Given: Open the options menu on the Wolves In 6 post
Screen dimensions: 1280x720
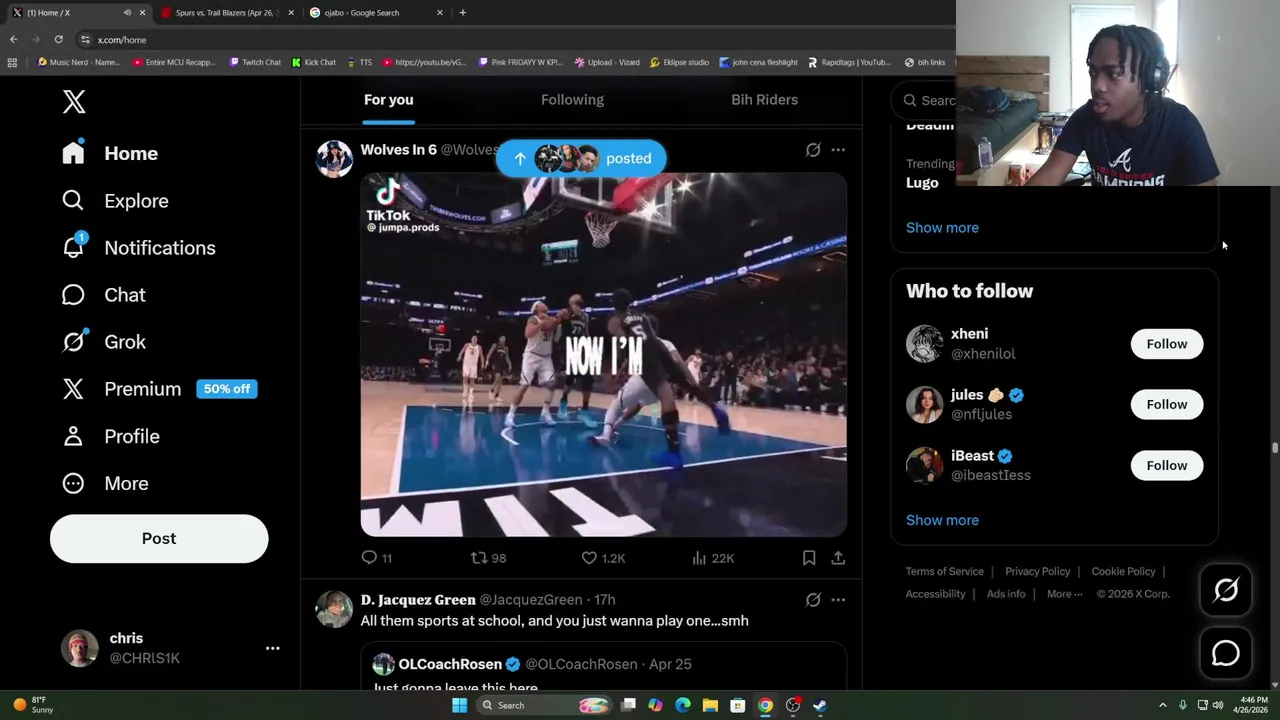Looking at the screenshot, I should coord(838,150).
